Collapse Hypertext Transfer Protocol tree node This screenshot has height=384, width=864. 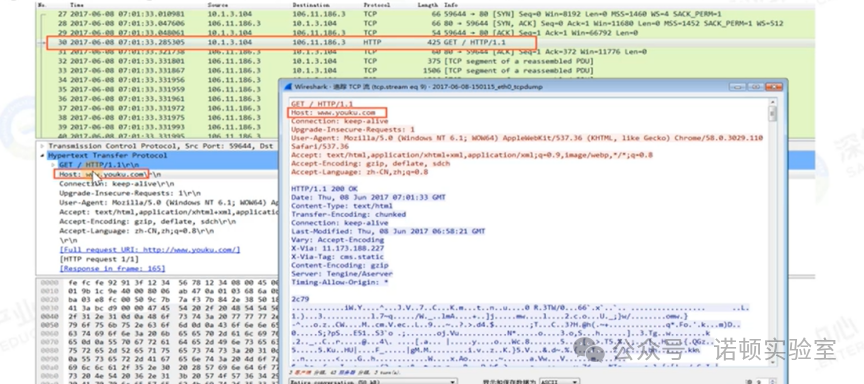click(x=42, y=156)
